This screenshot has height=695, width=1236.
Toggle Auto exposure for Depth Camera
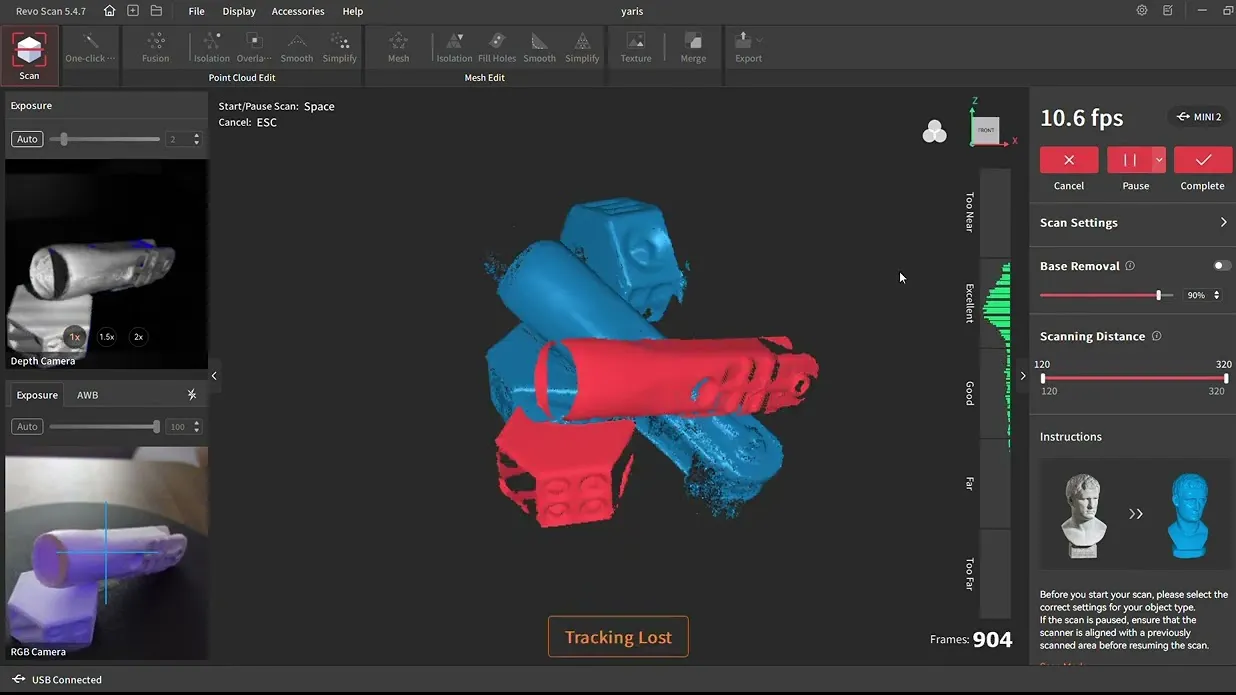tap(27, 139)
